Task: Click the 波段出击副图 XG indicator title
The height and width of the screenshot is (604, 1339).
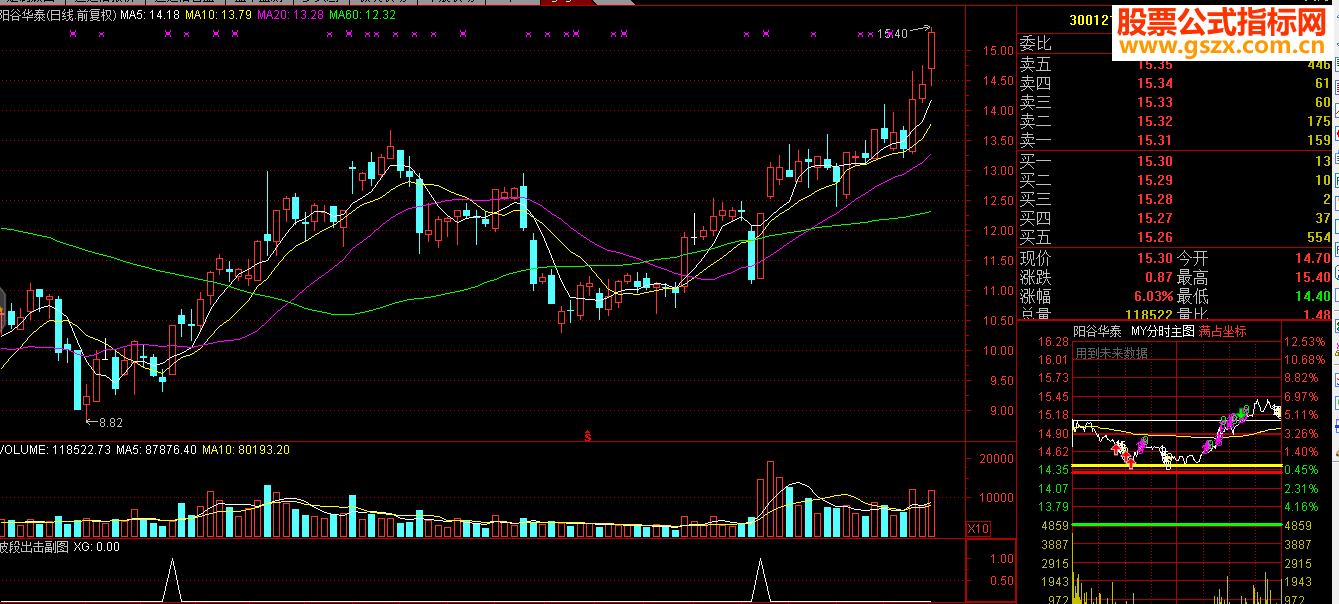Action: coord(59,547)
